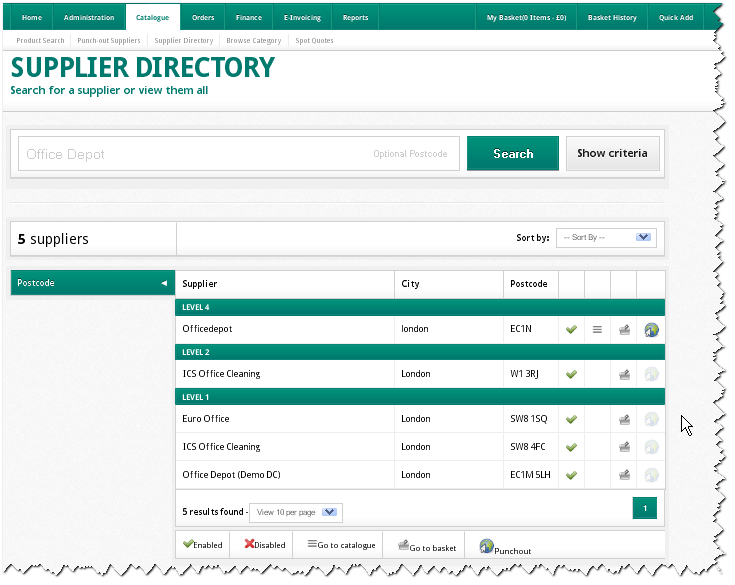
Task: Click basket icon for Office Depot (Demo DC)
Action: click(625, 475)
